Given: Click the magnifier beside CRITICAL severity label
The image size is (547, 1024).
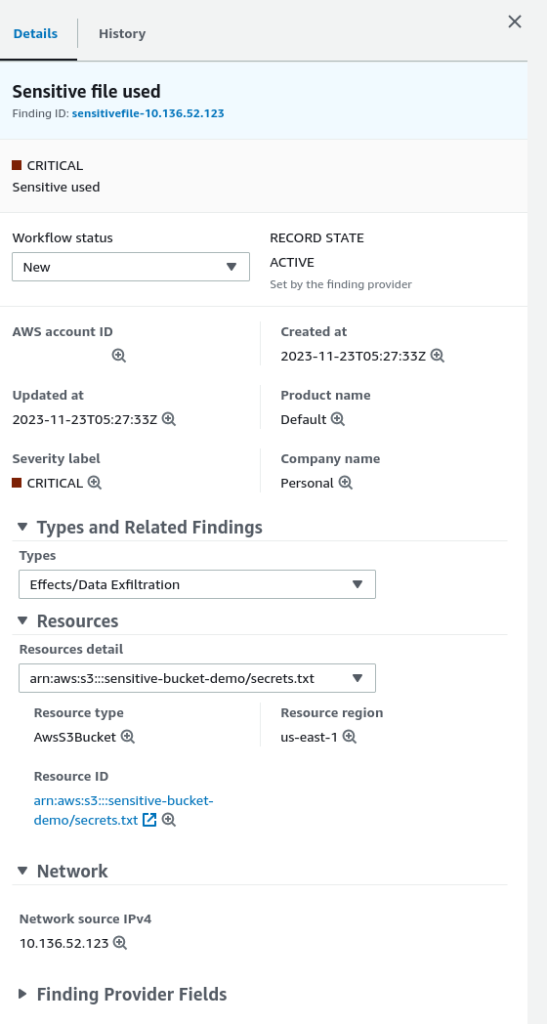Looking at the screenshot, I should [x=94, y=483].
